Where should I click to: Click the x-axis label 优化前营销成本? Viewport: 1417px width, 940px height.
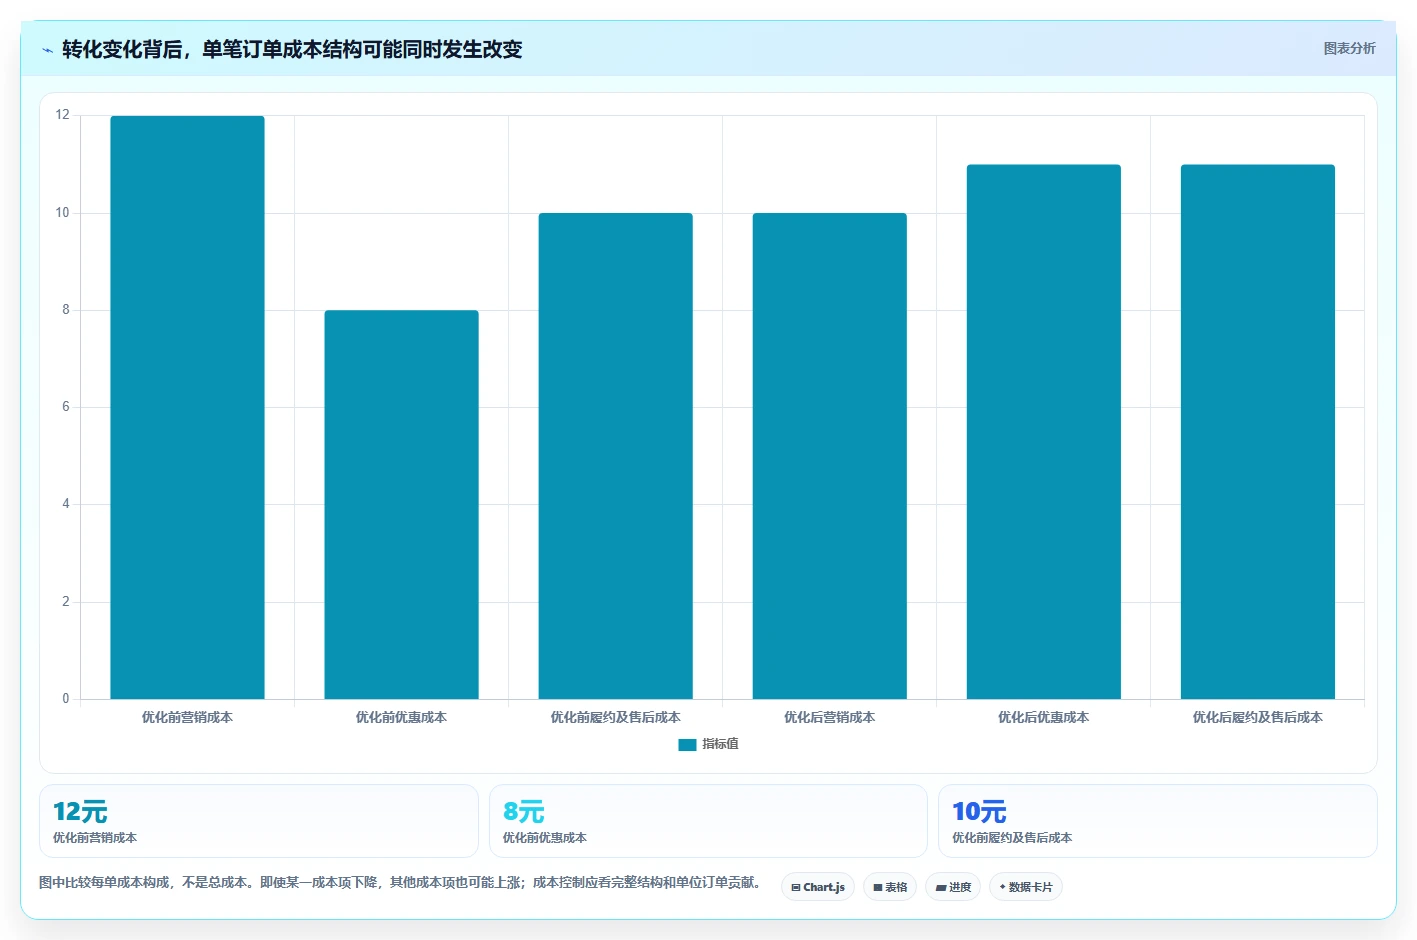point(187,717)
